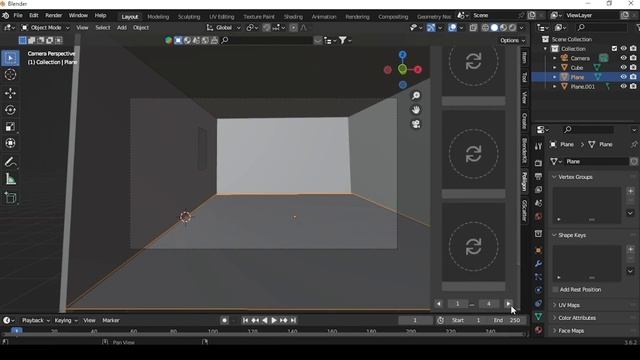Choose the Annotate tool
This screenshot has width=640, height=360.
(x=11, y=162)
